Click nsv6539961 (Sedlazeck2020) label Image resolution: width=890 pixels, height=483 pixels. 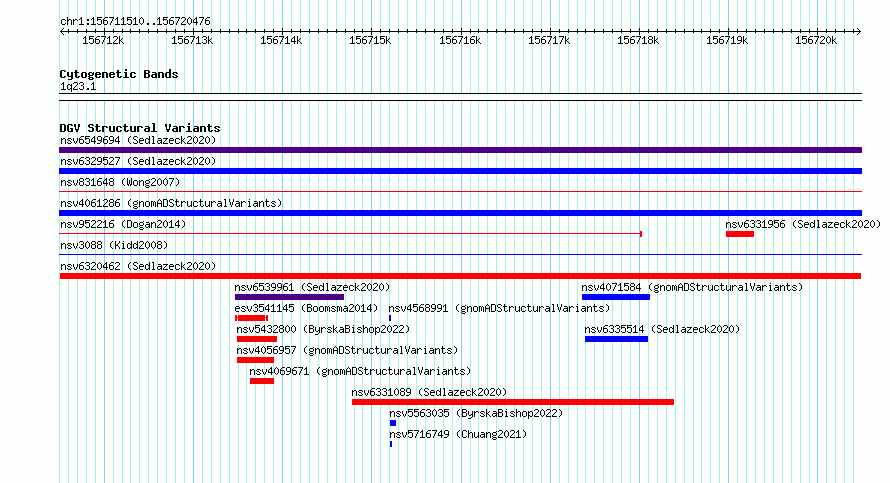[x=312, y=287]
